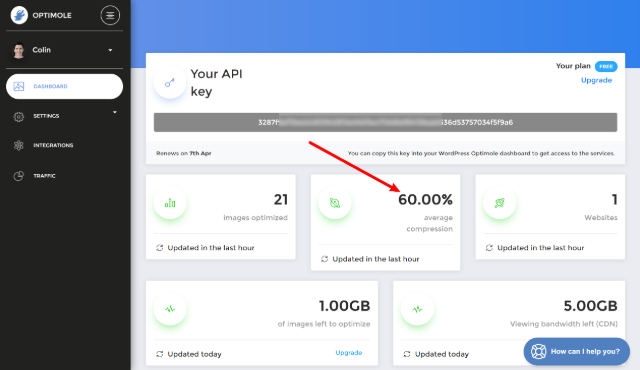Click the Websites count of 1
Screen dimensions: 640x370
(x=614, y=199)
